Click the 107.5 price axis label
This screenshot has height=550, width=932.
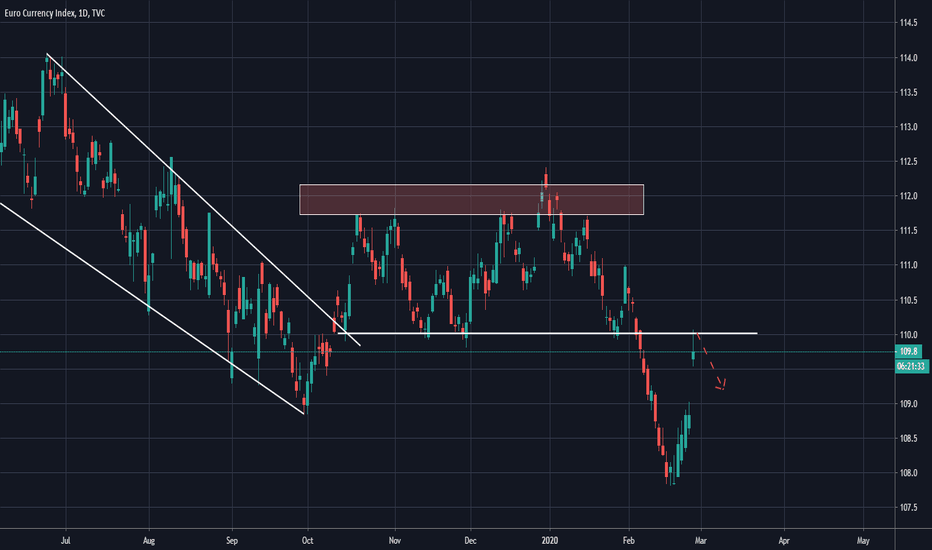point(908,508)
